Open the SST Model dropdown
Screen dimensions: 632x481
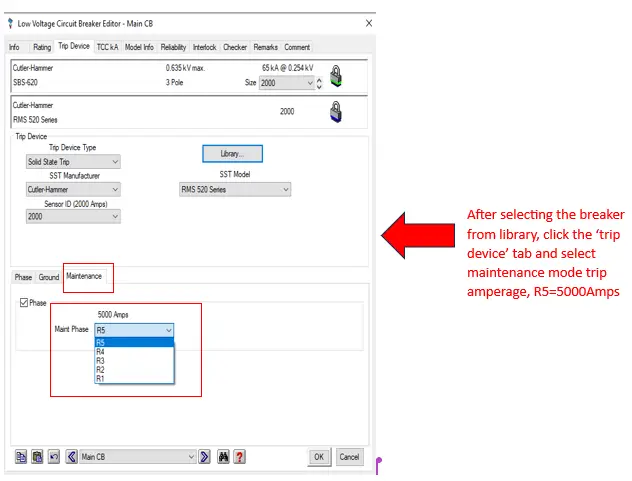coord(235,189)
